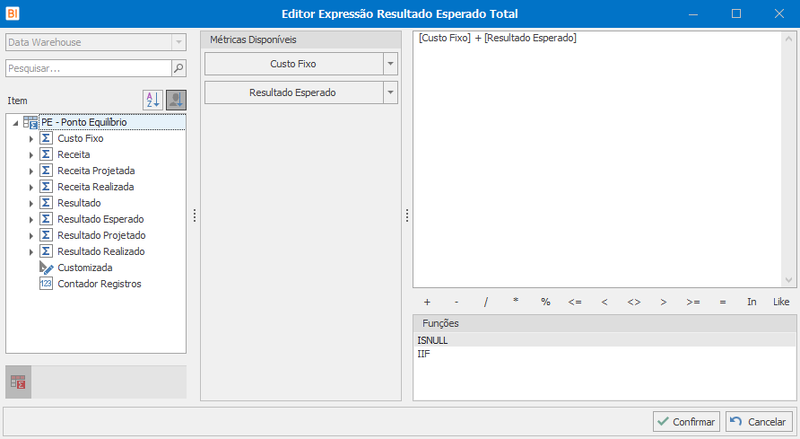Click the sigma icon beside Resultado Esperado
This screenshot has width=800, height=439.
[46, 219]
